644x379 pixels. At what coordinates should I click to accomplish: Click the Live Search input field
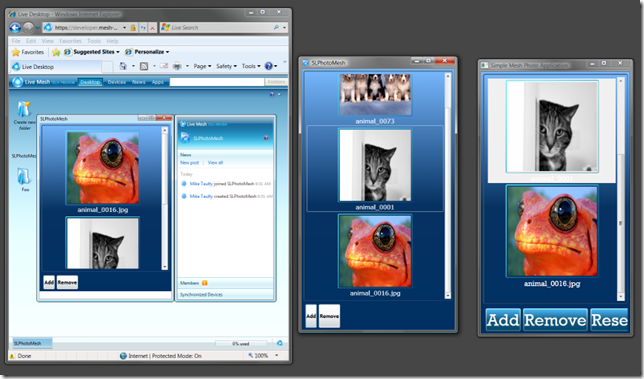pos(221,28)
